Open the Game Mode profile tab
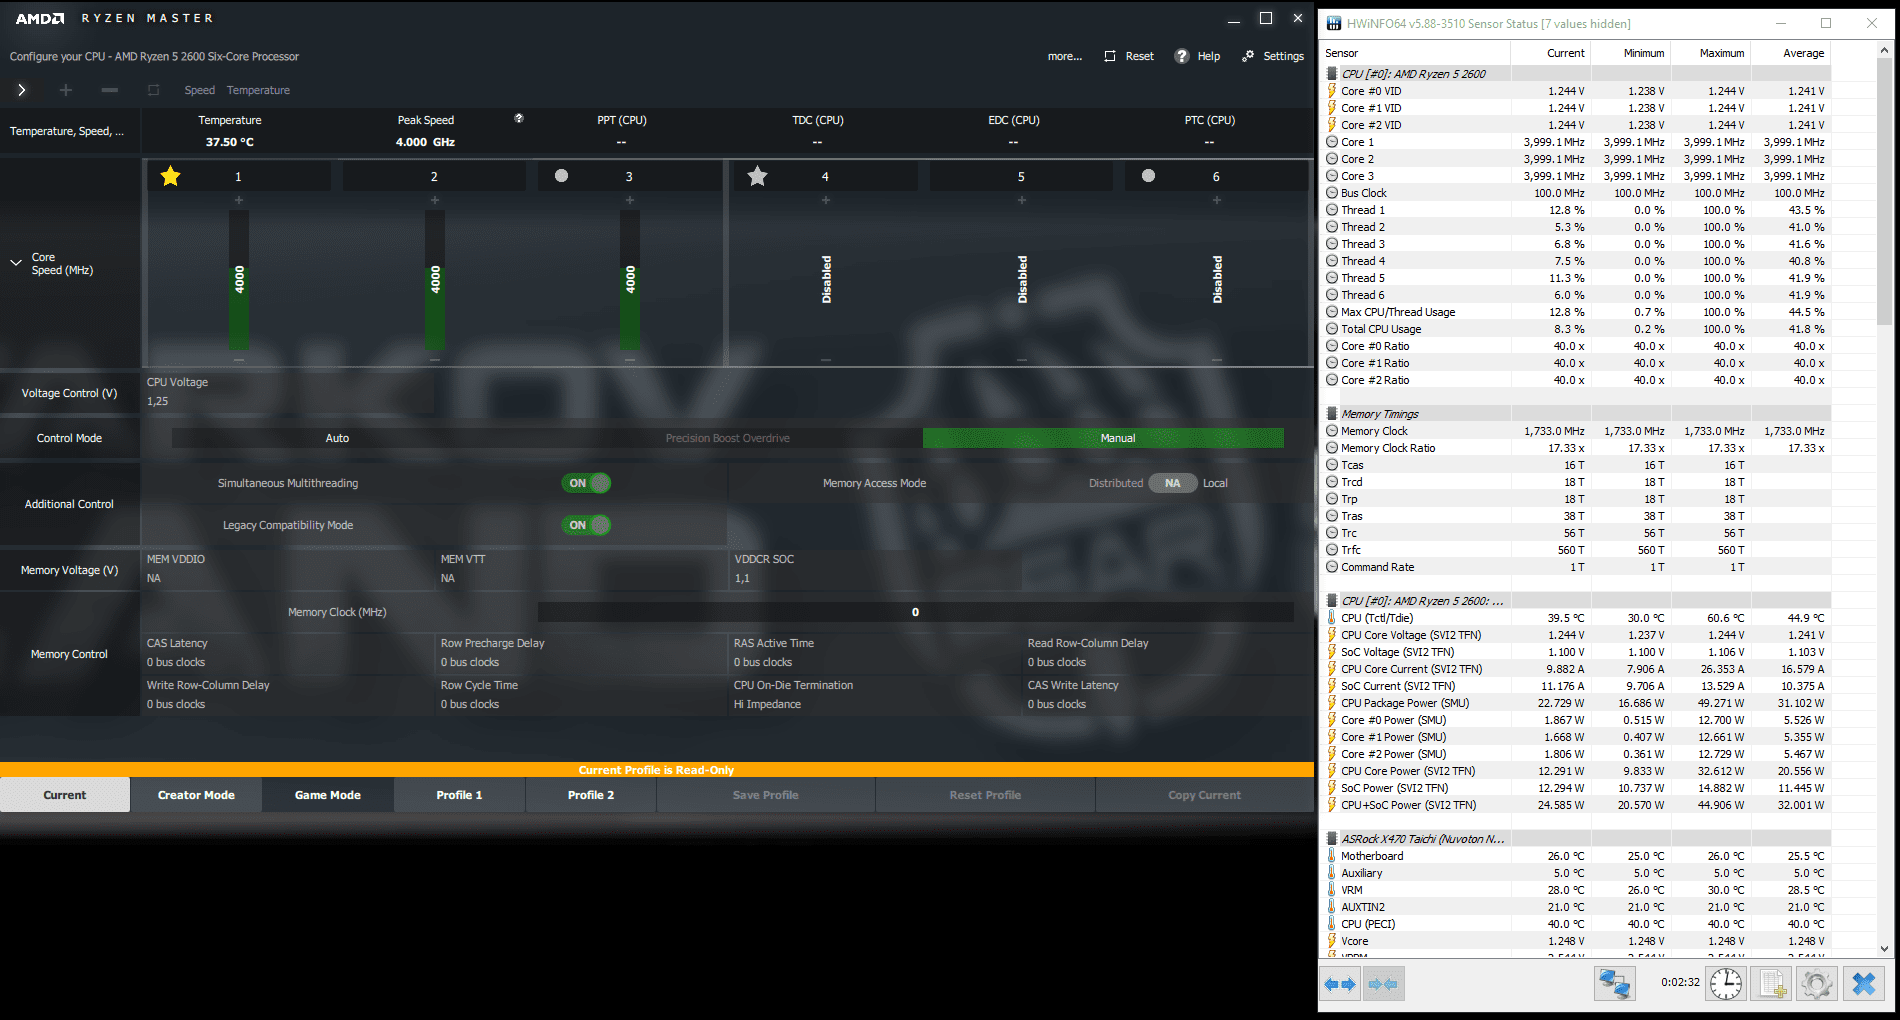This screenshot has height=1020, width=1900. pos(328,795)
